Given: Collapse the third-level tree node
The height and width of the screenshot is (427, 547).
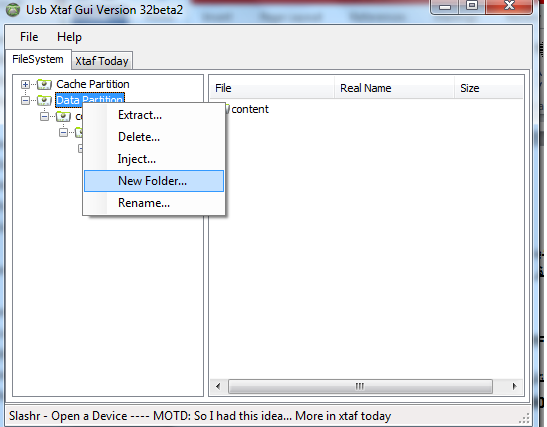Looking at the screenshot, I should (x=63, y=133).
